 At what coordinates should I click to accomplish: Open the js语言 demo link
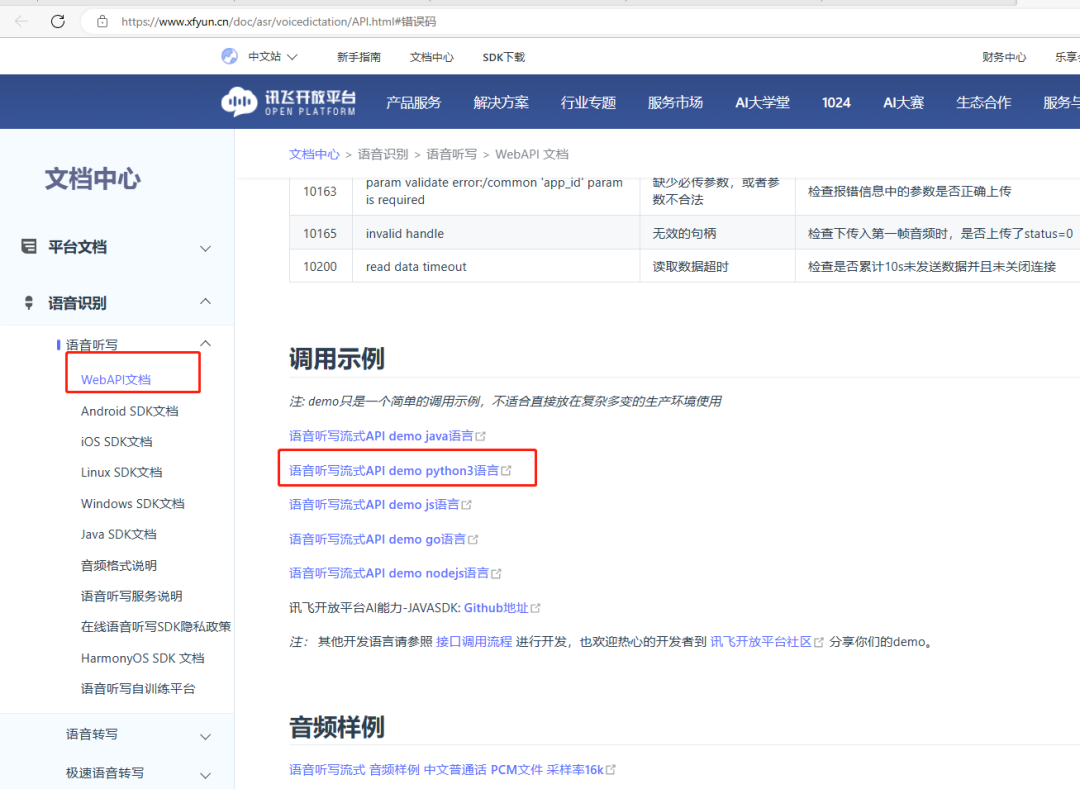(374, 505)
